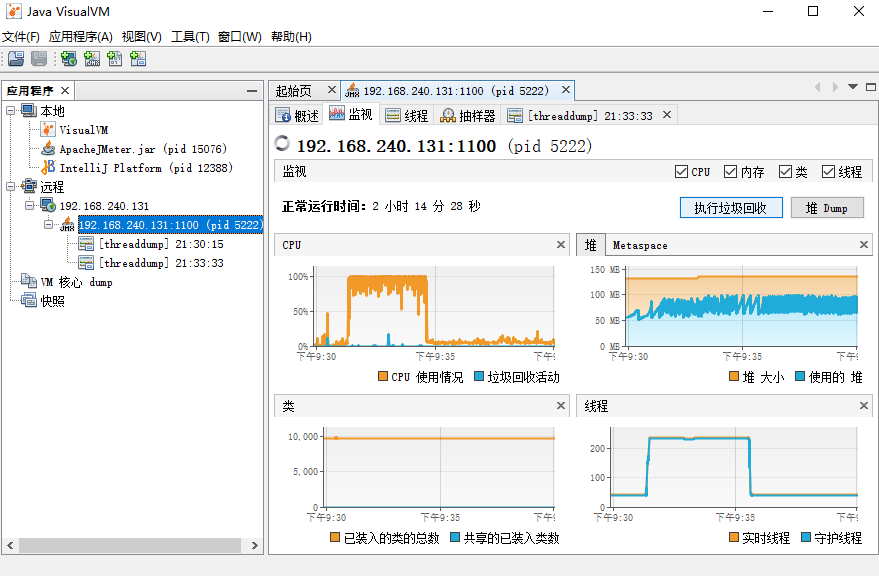Click the Save Snapshot toolbar icon
The height and width of the screenshot is (576, 879).
(x=38, y=58)
